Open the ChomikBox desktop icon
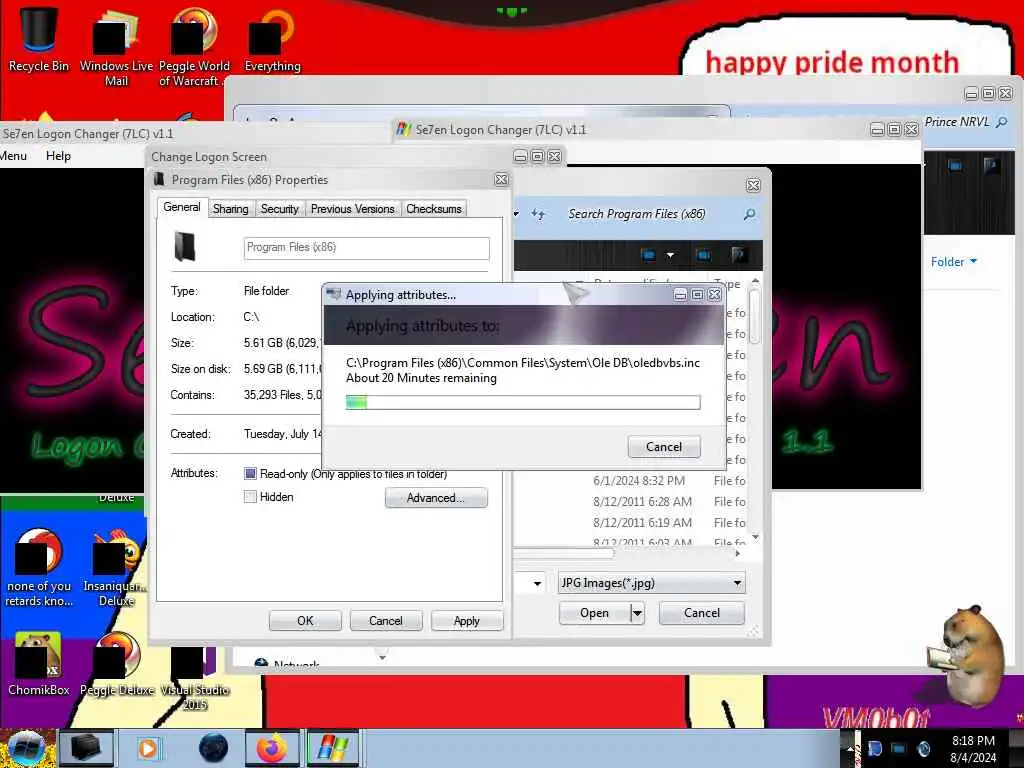This screenshot has width=1024, height=768. [x=39, y=664]
